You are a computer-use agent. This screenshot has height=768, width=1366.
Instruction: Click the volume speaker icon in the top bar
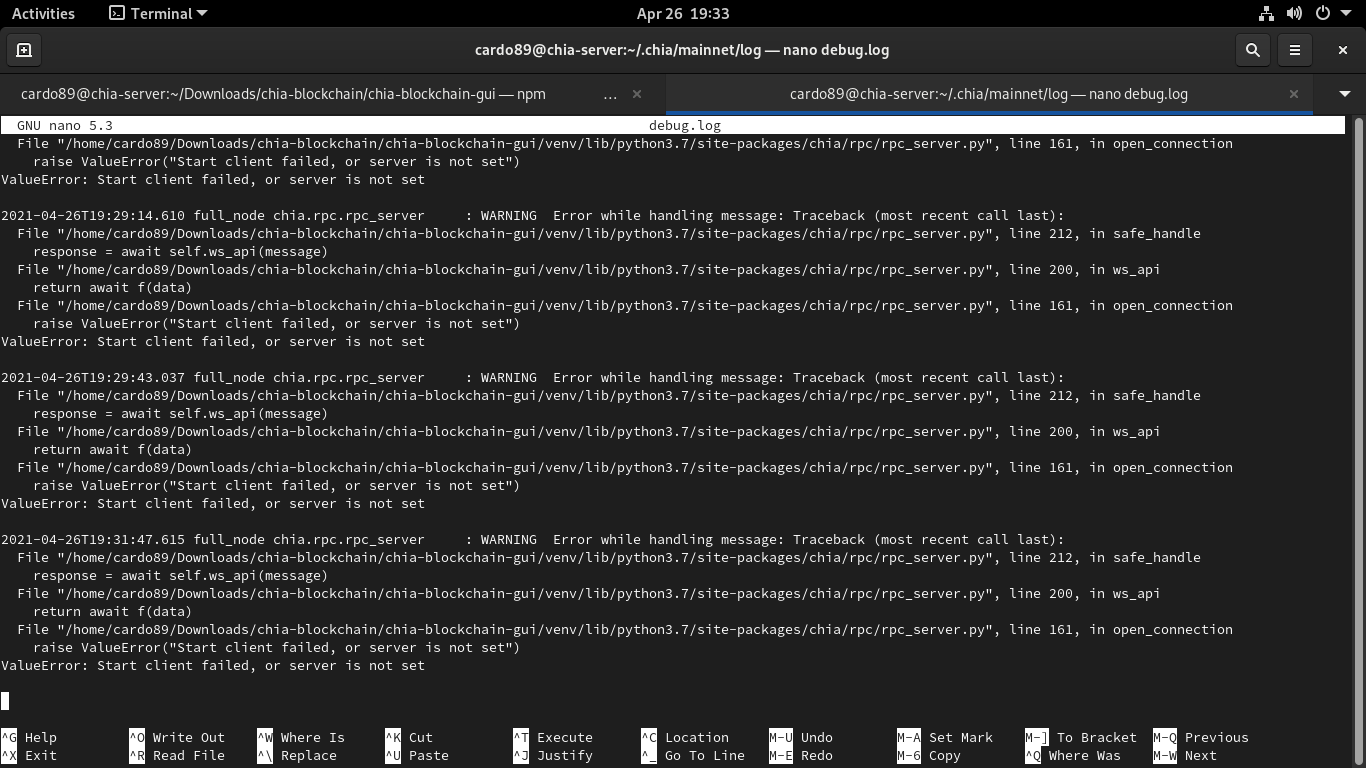(x=1294, y=13)
